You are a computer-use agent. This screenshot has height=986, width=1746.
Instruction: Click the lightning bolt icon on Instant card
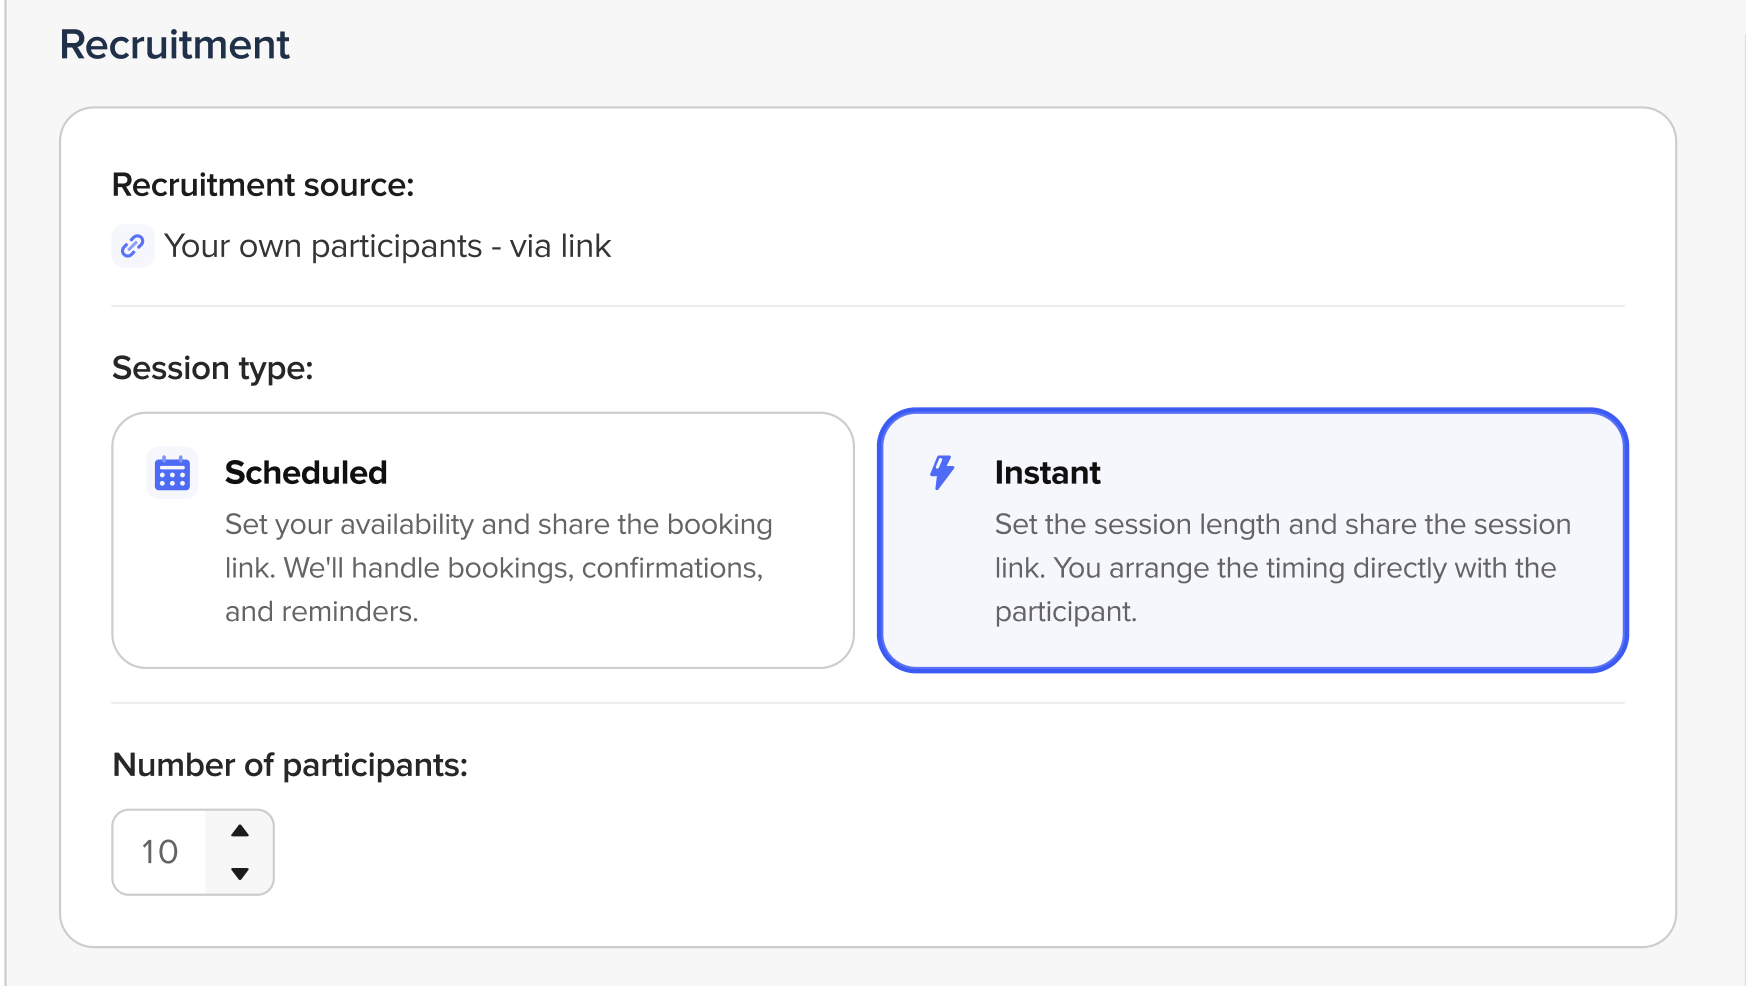click(x=942, y=472)
